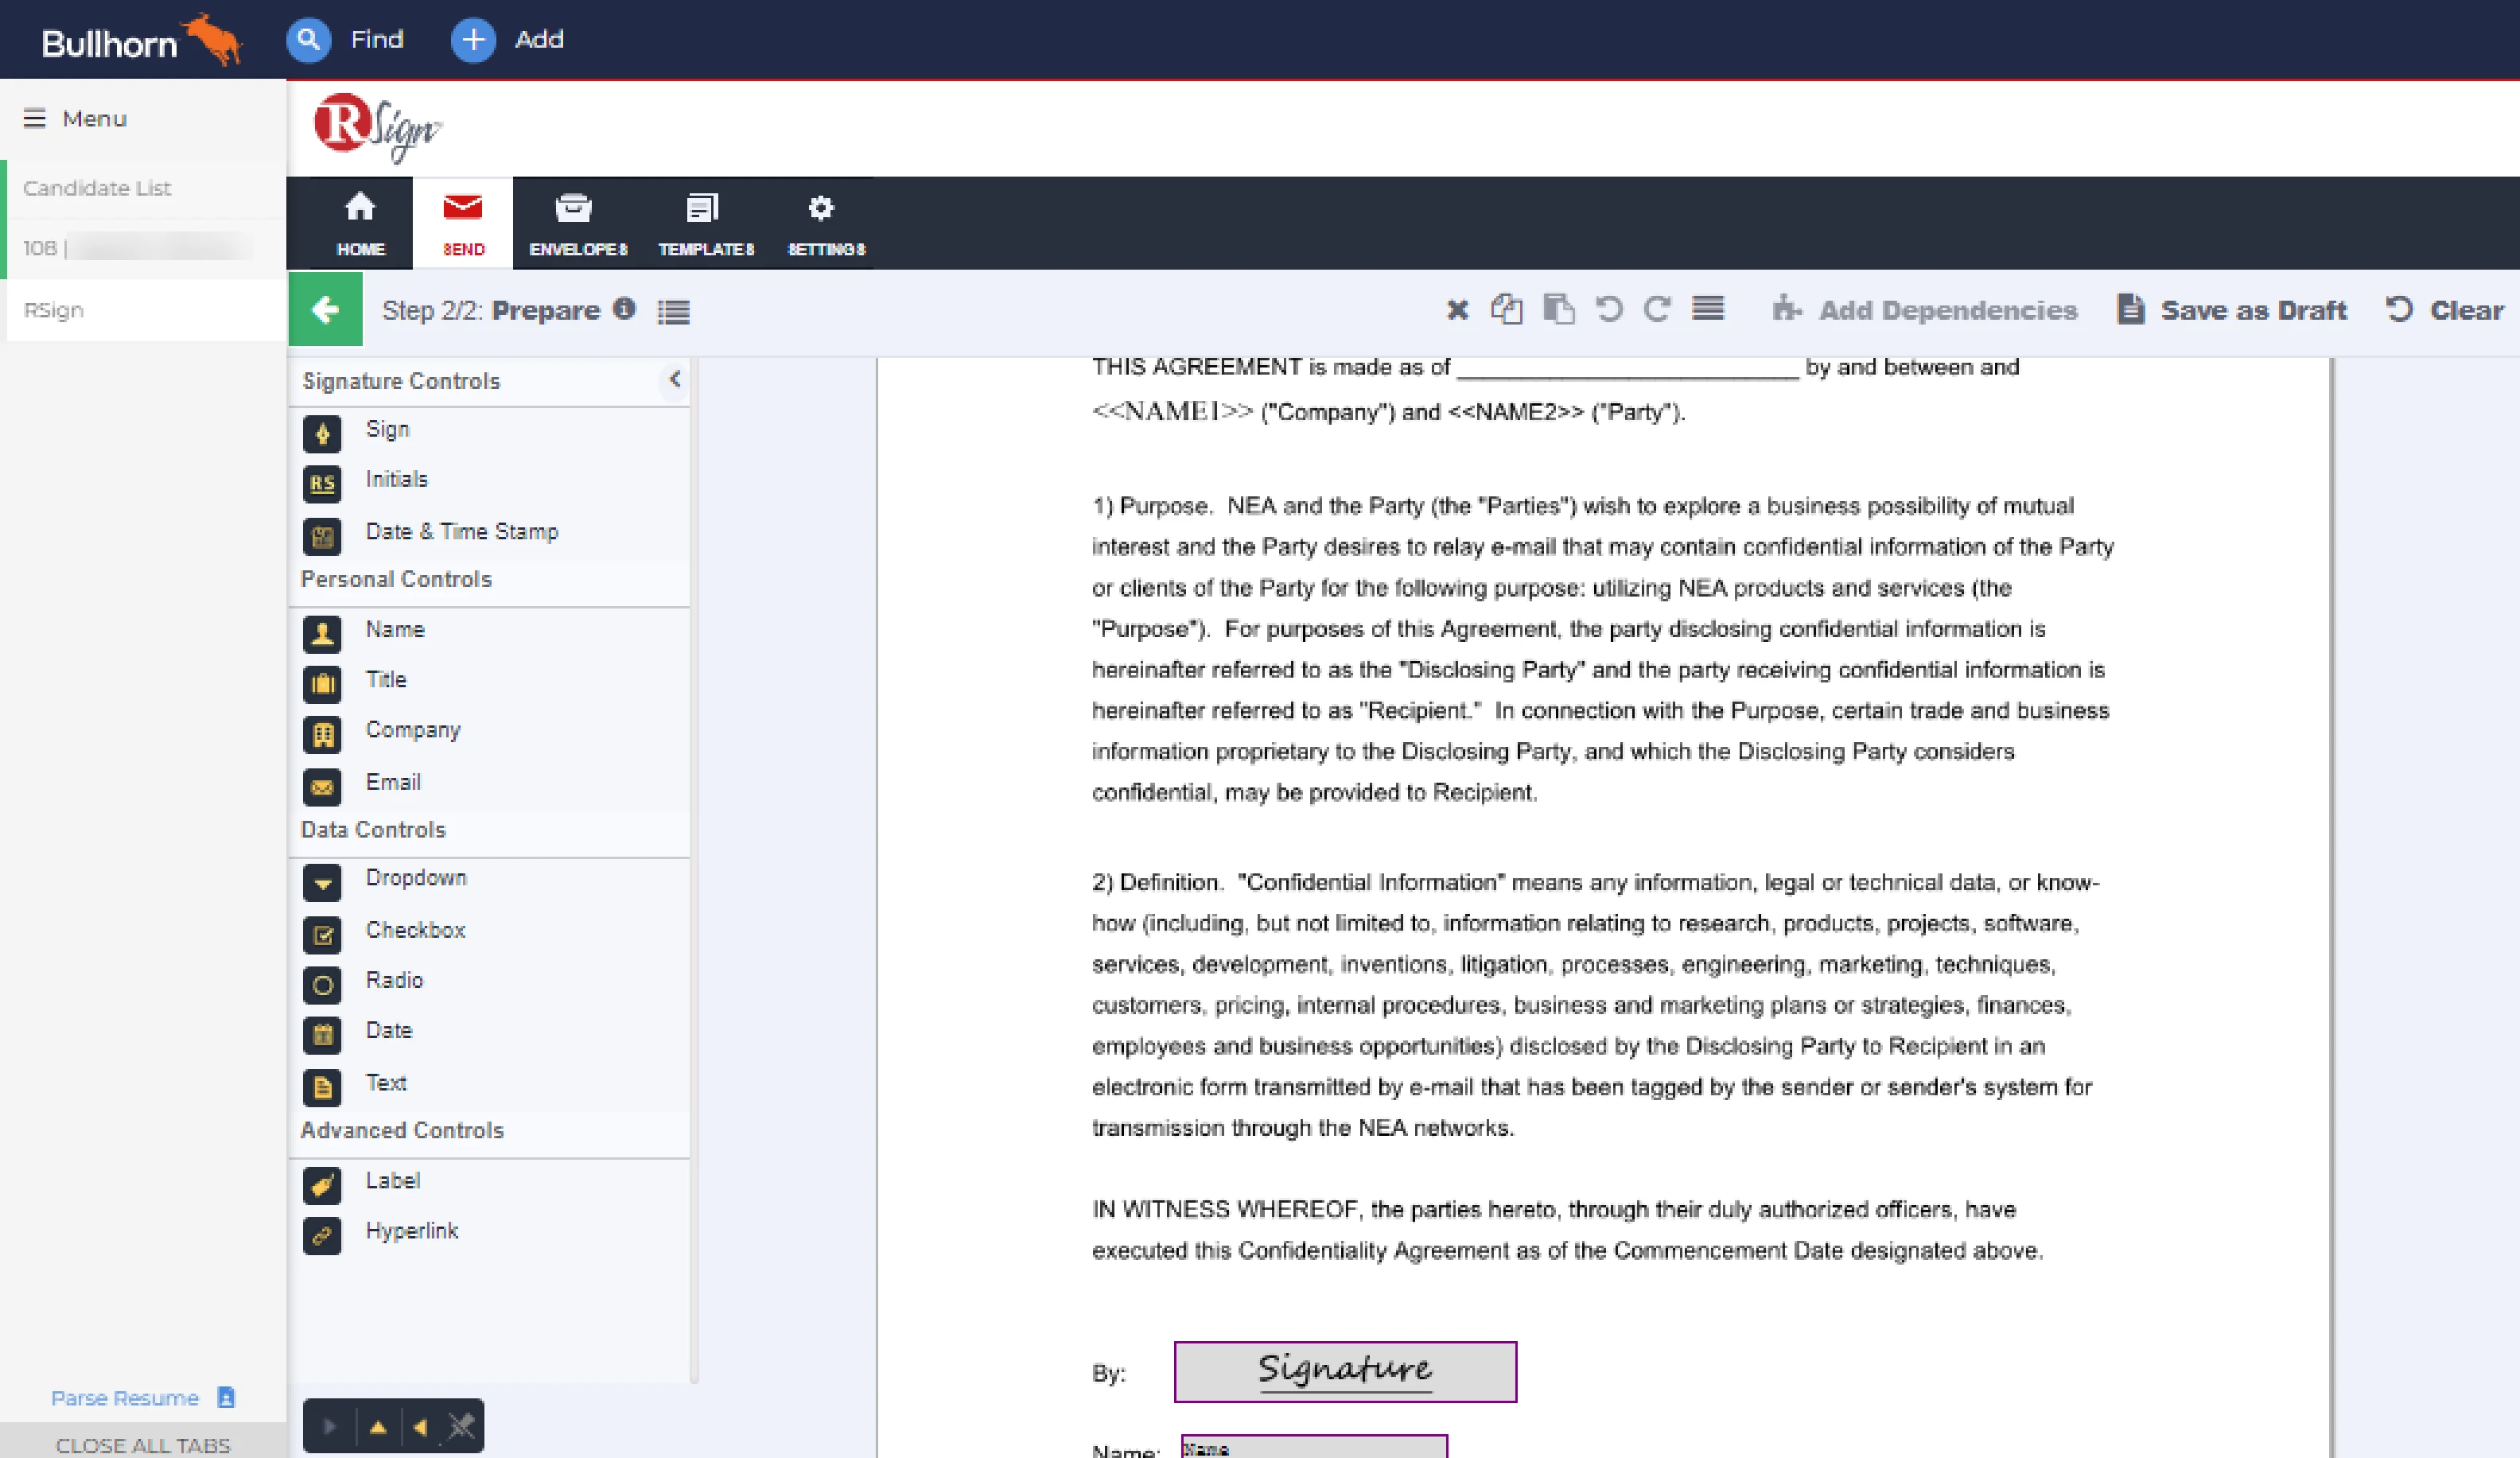Open the Bullhorn Menu hamburger
Screen dimensions: 2520x1458
35,118
